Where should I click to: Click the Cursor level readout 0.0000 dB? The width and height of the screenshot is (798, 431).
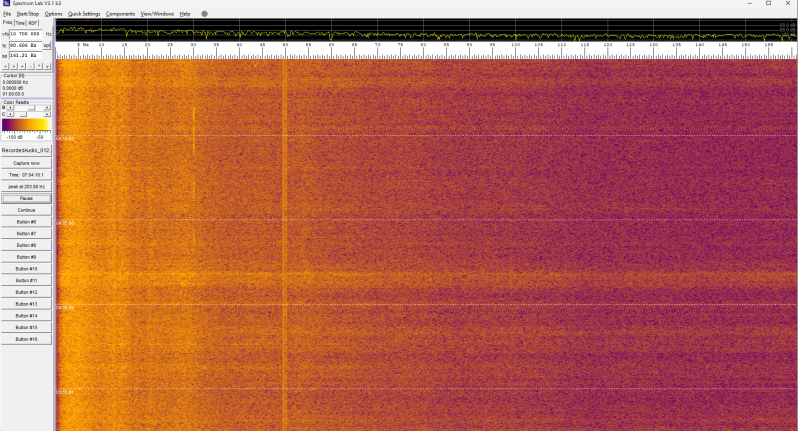[13, 88]
